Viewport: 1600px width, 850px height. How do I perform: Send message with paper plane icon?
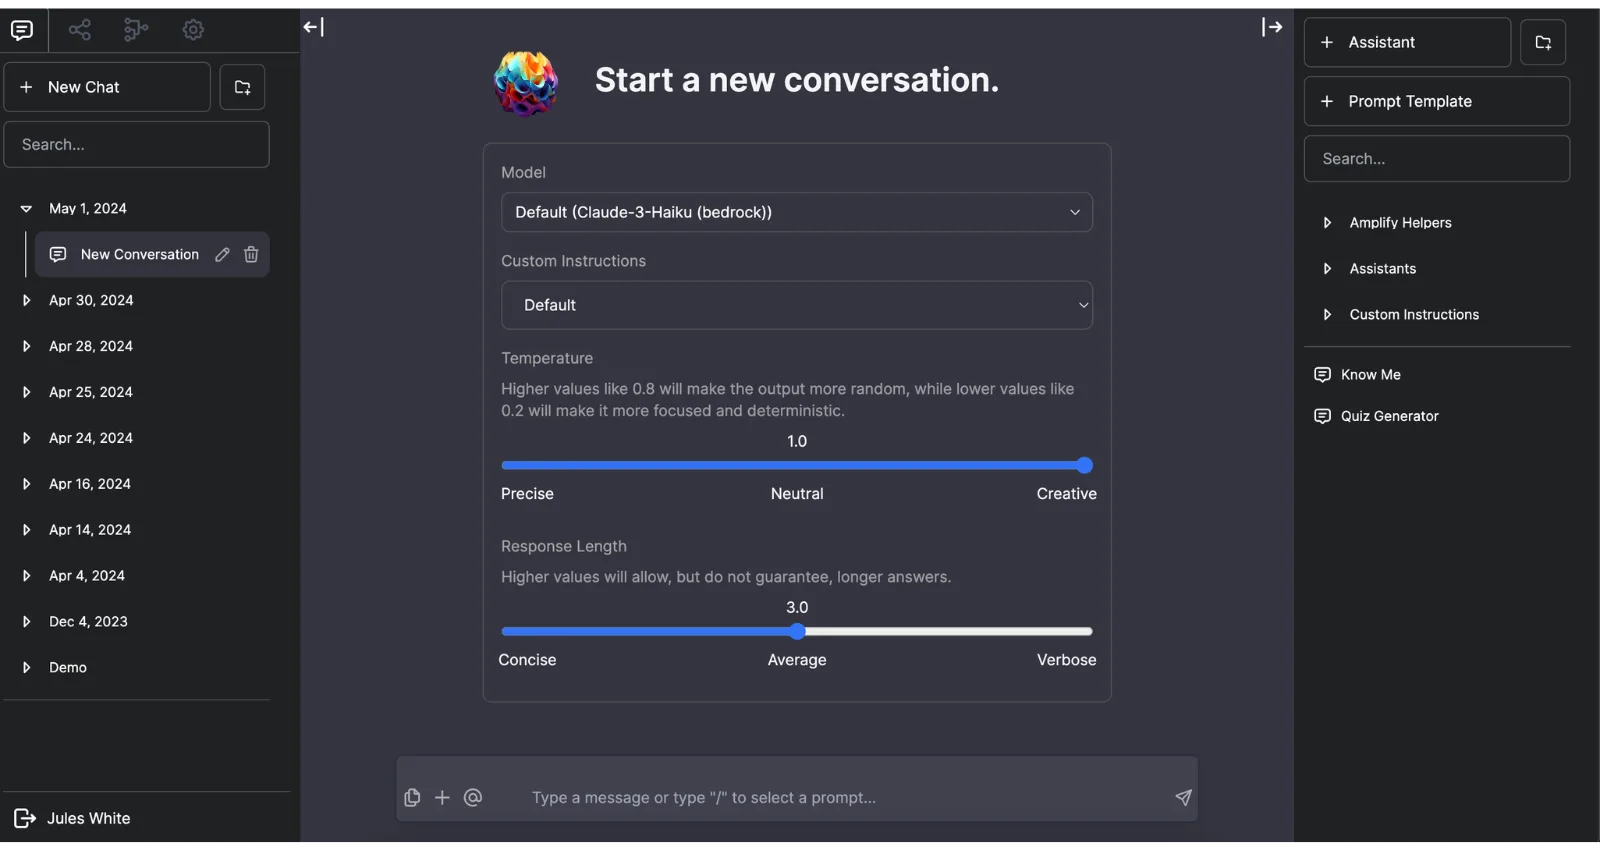1183,798
